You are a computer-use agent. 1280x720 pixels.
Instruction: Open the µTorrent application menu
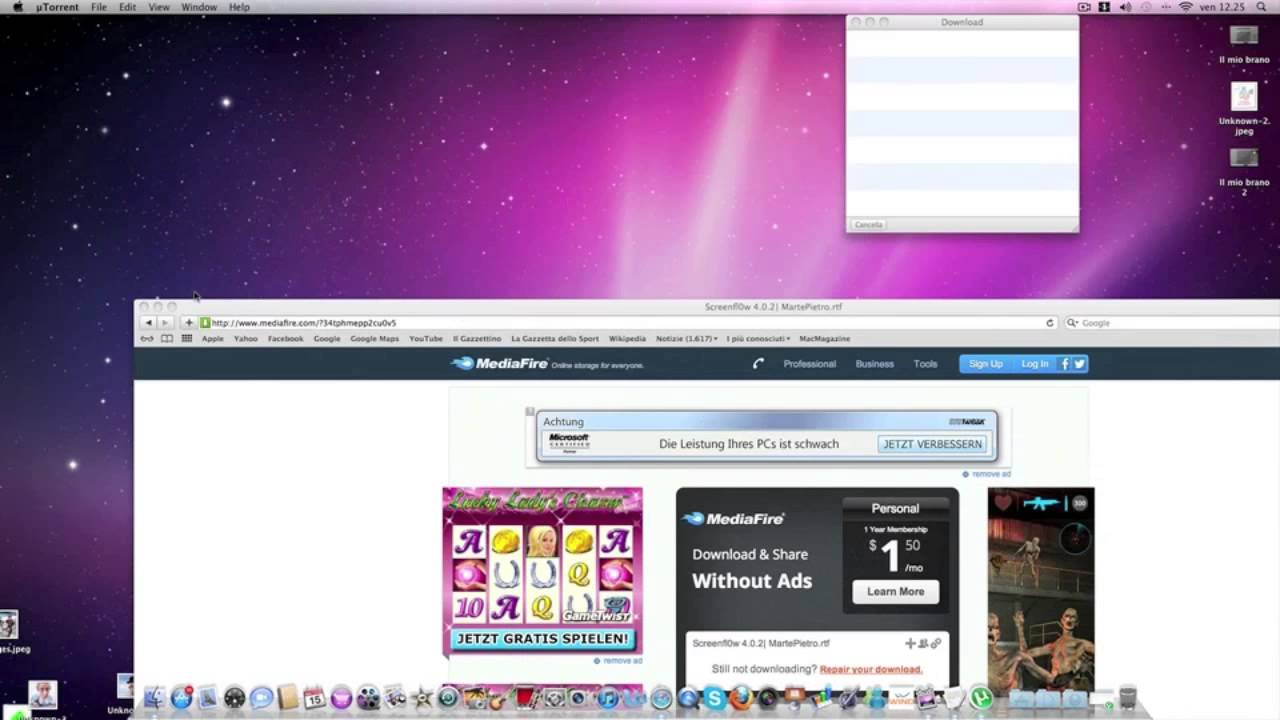57,7
